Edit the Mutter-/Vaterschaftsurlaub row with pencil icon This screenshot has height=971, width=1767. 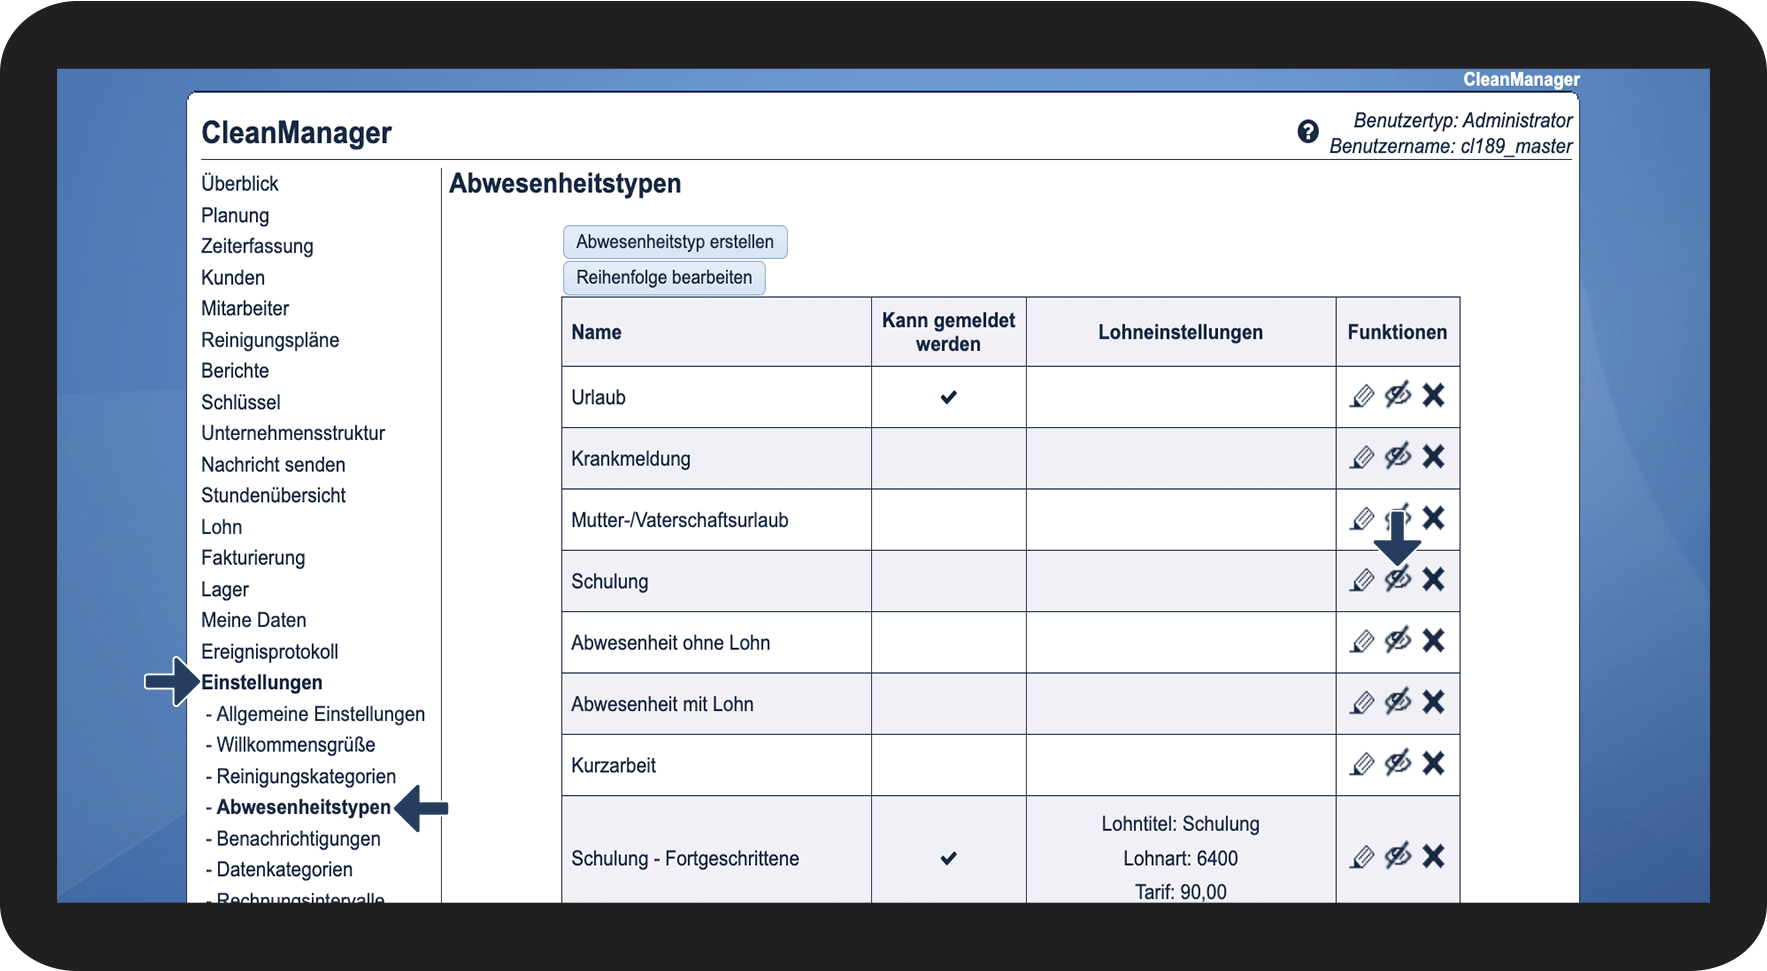[1362, 519]
